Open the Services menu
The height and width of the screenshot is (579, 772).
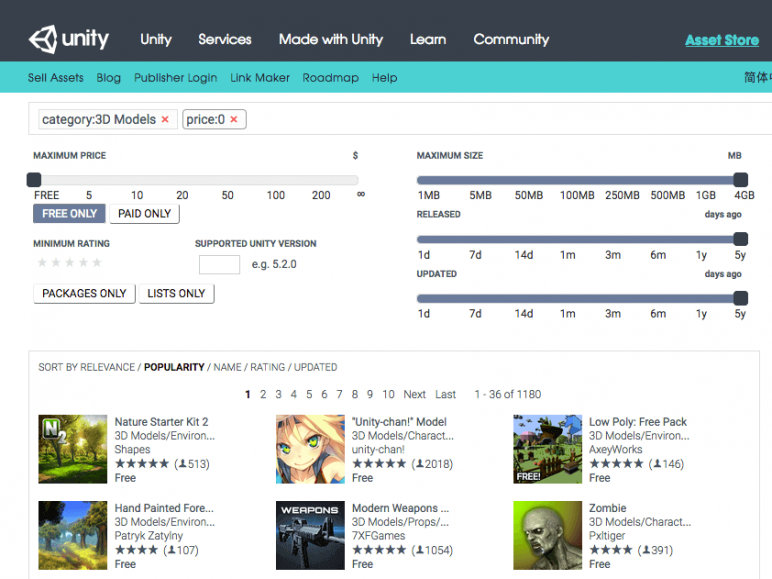[225, 39]
